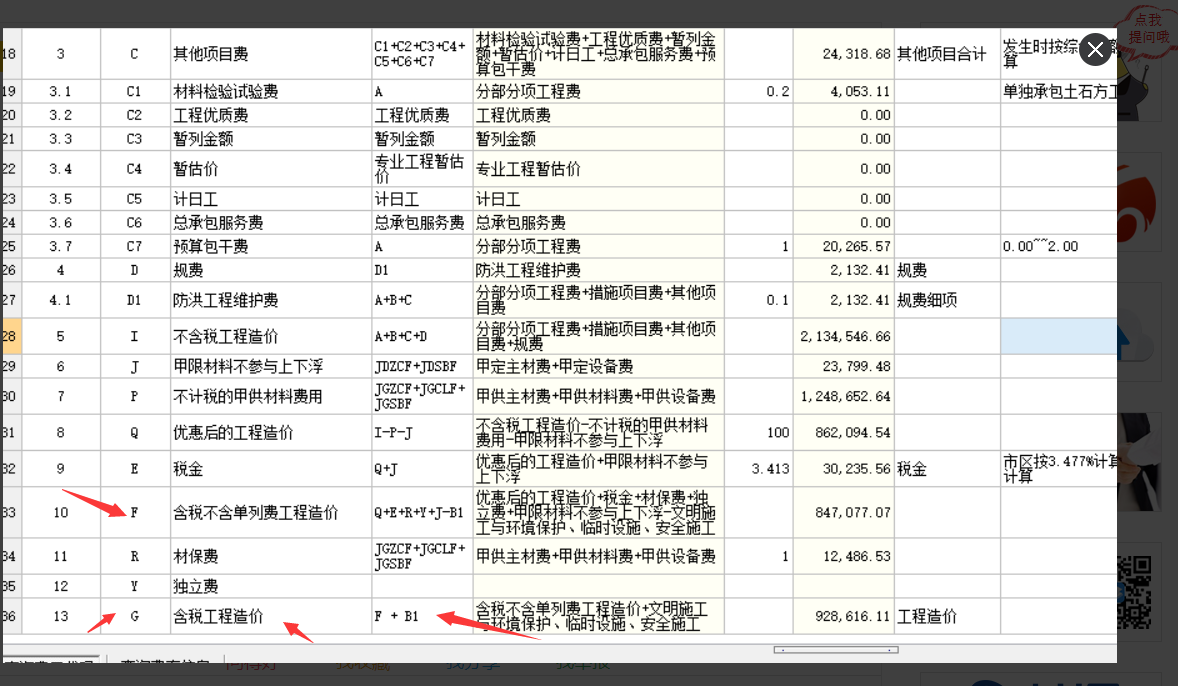Open the 点我提问哦 help bubble
Image resolution: width=1178 pixels, height=686 pixels.
coord(1148,29)
